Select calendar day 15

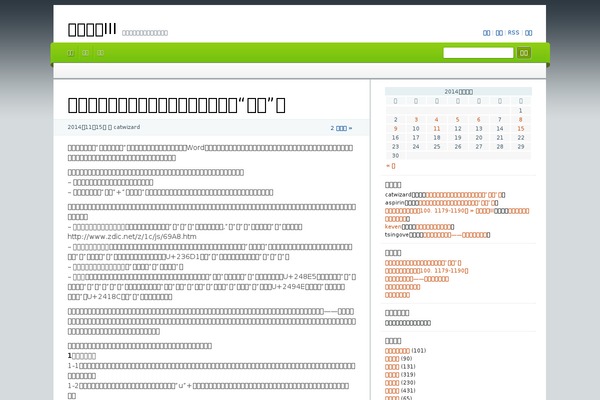coord(521,129)
